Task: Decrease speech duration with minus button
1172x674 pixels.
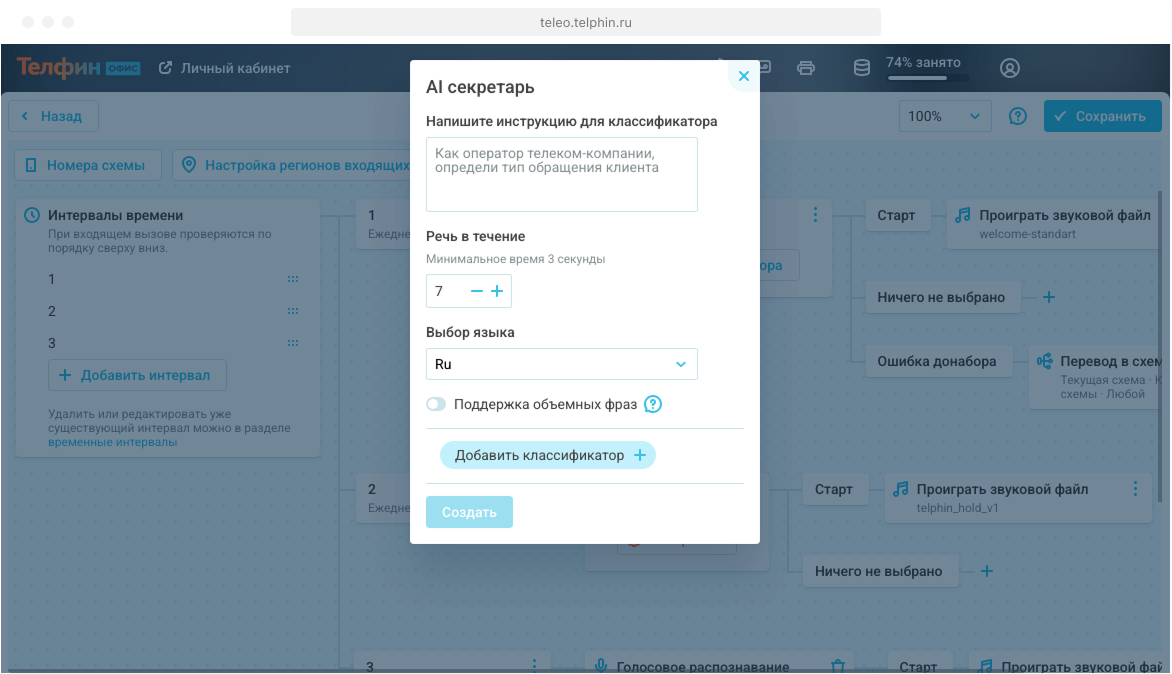Action: 476,291
